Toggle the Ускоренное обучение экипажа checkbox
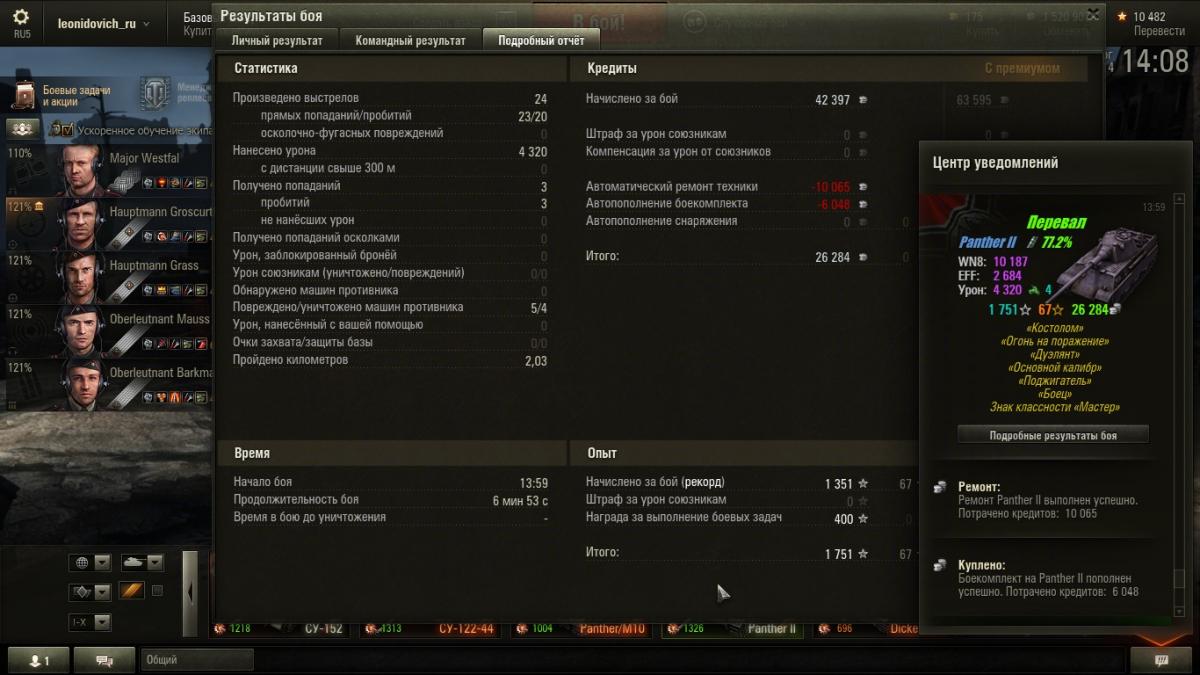This screenshot has width=1200, height=675. (68, 130)
